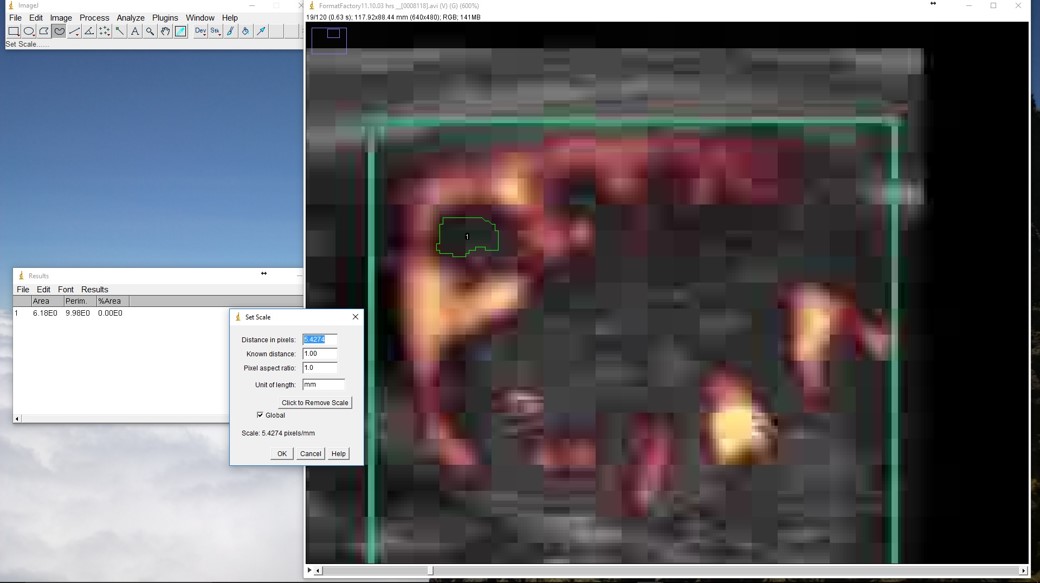This screenshot has height=583, width=1040.
Task: Activate the Magnifying glass tool
Action: click(150, 32)
